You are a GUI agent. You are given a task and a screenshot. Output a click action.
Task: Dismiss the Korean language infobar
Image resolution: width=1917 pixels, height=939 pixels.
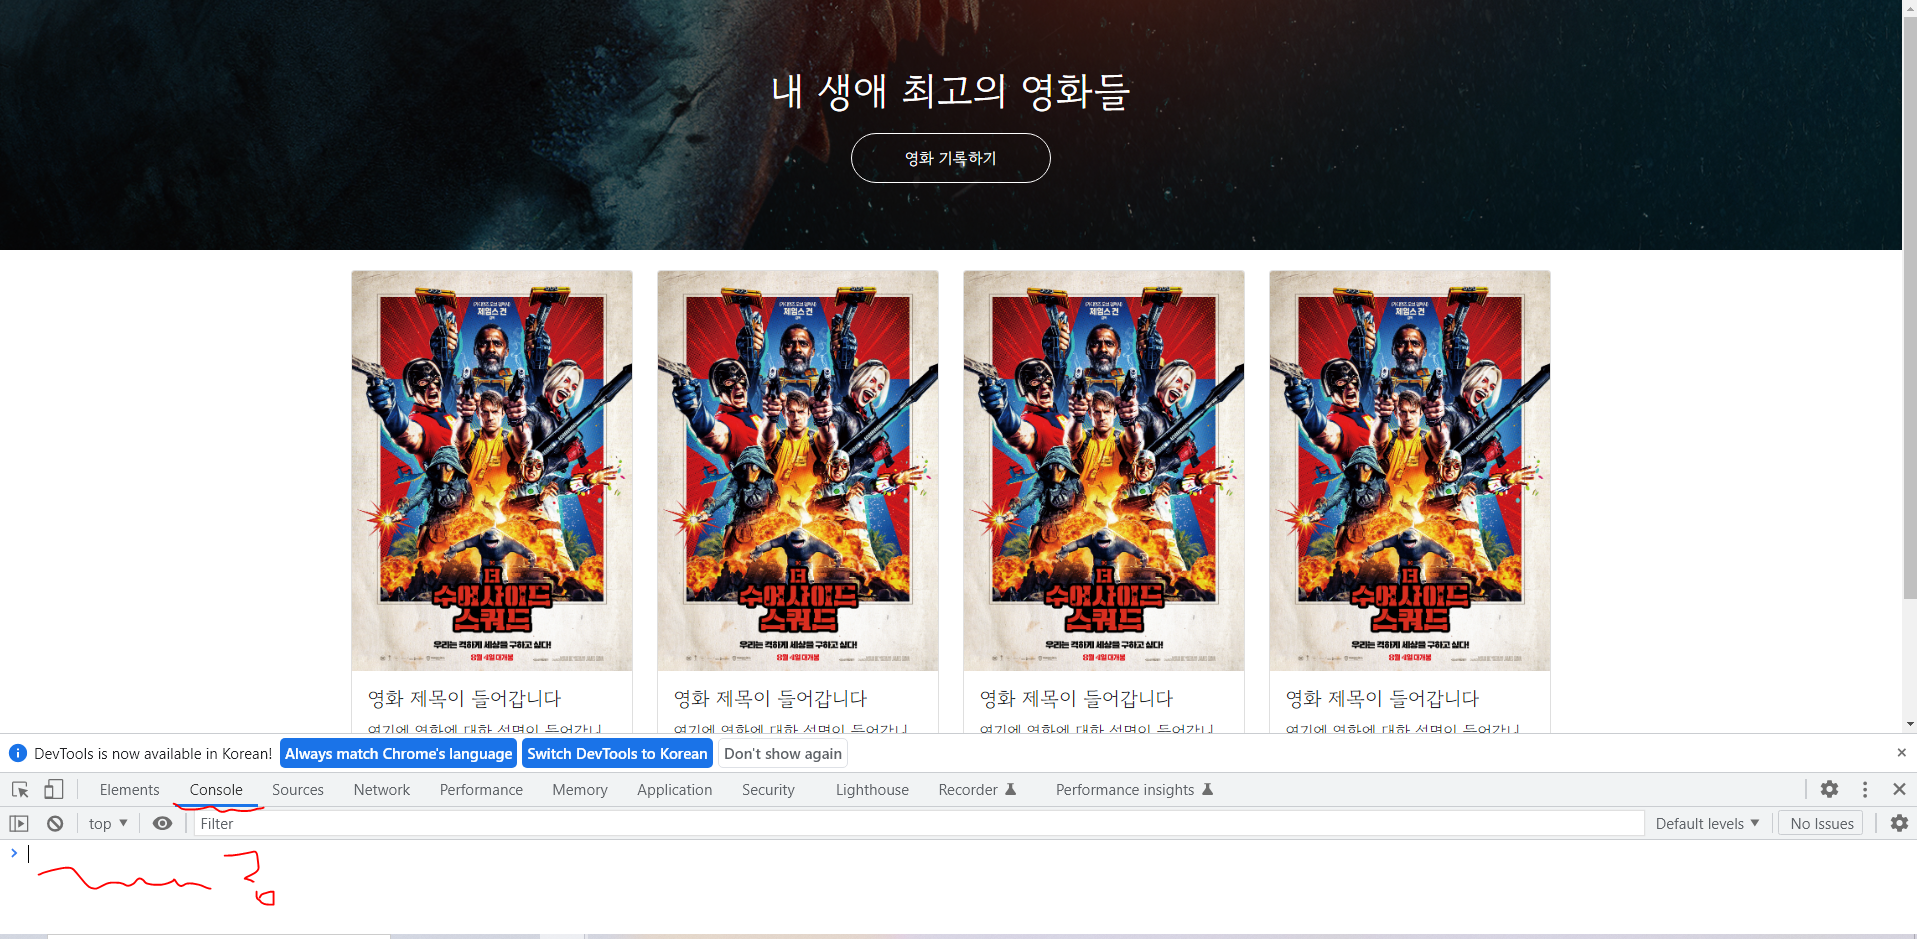(1901, 753)
